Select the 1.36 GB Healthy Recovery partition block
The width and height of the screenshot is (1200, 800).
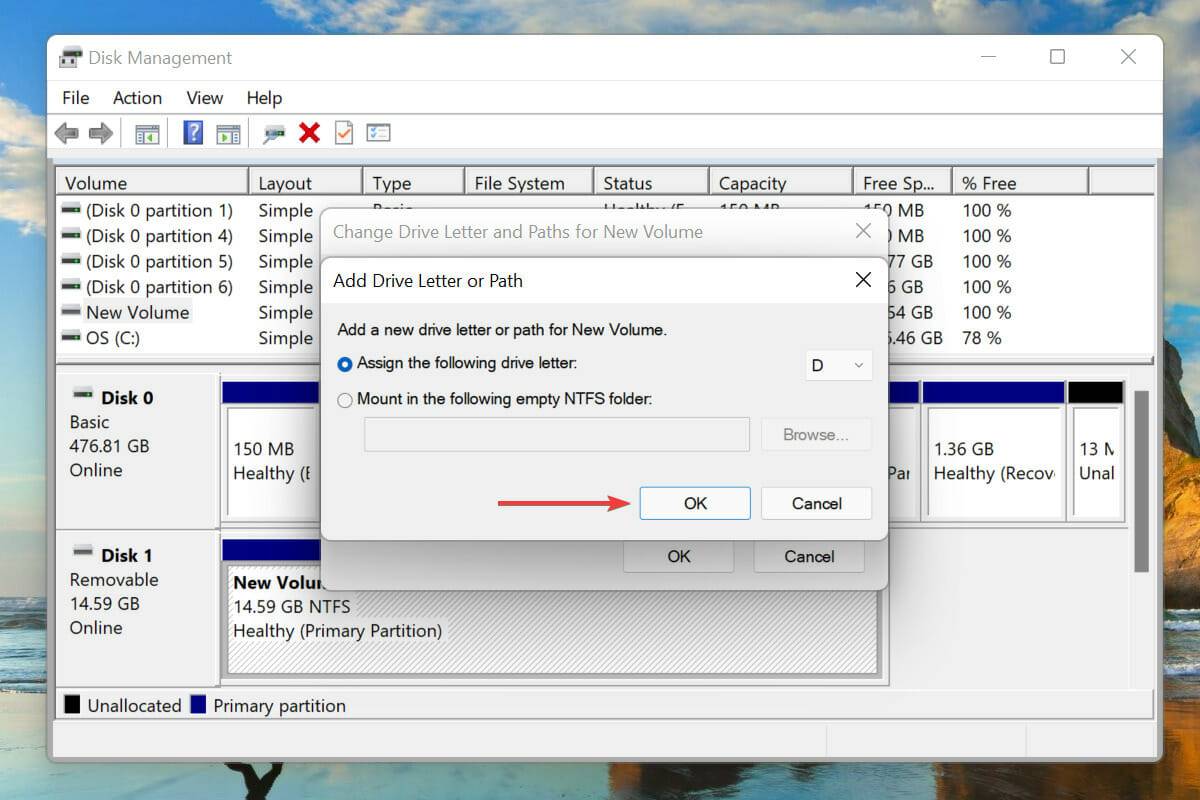coord(992,461)
